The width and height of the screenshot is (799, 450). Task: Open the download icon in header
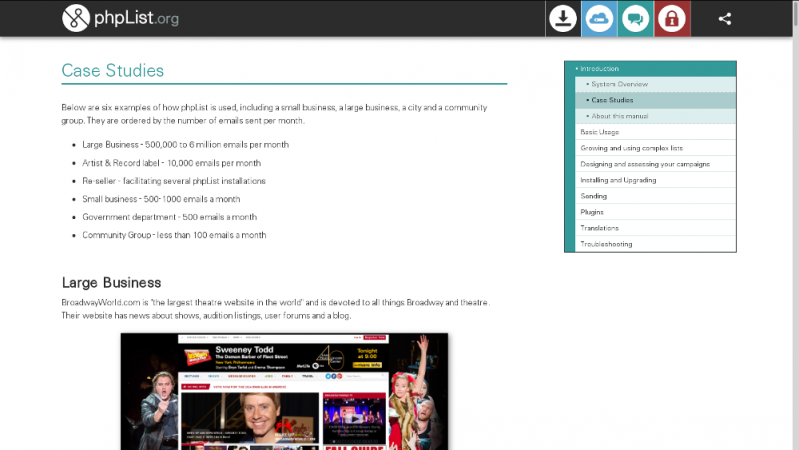[563, 18]
